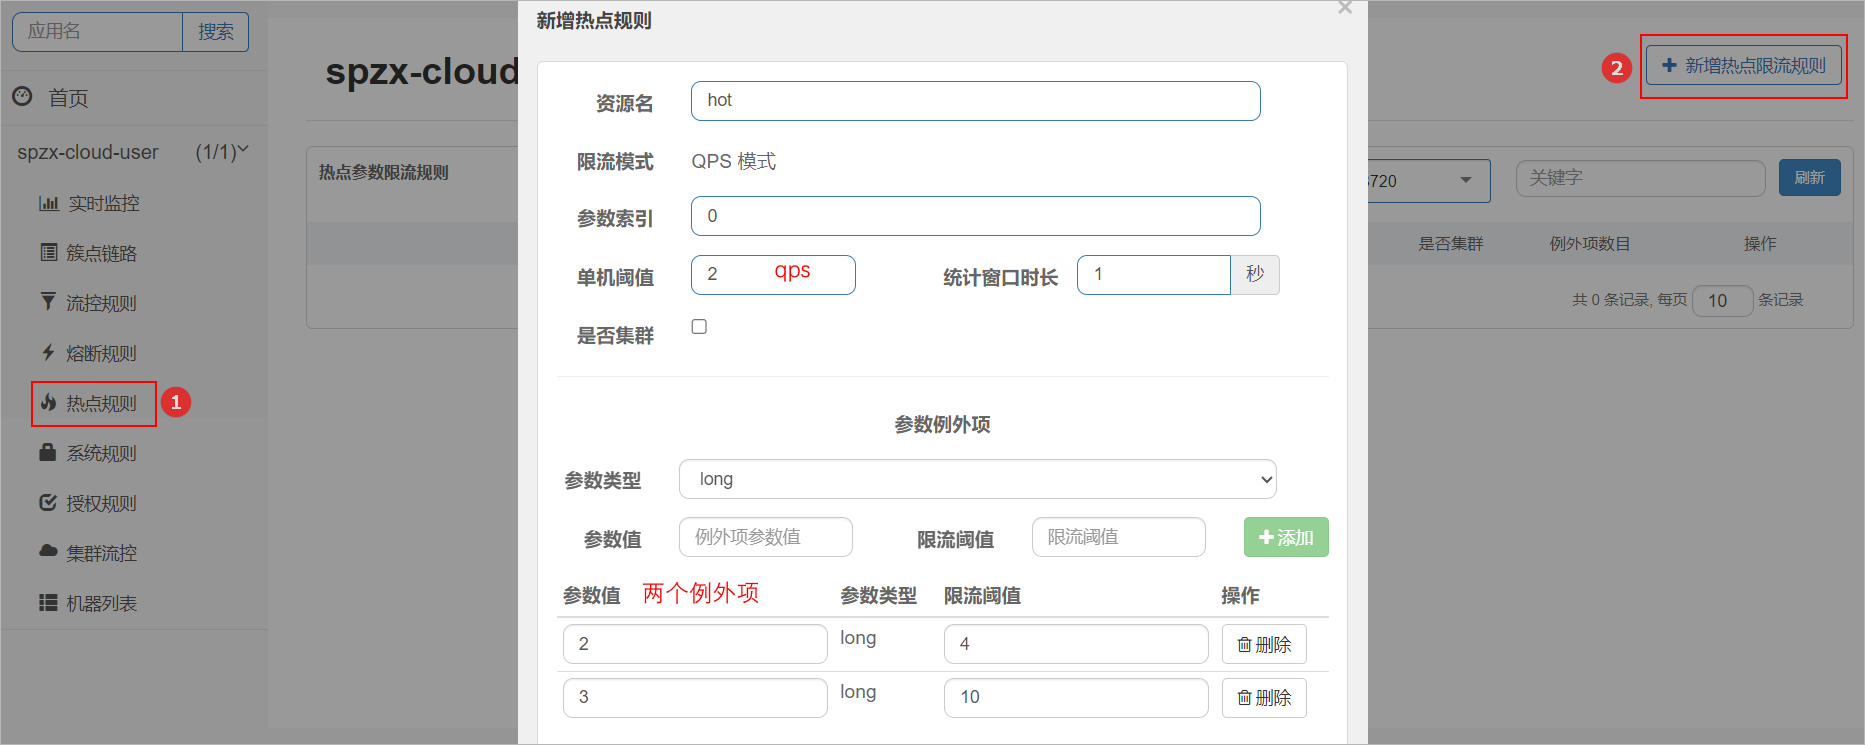The height and width of the screenshot is (745, 1865).
Task: Open the machine dropdown ending in 720
Action: pyautogui.click(x=1426, y=181)
